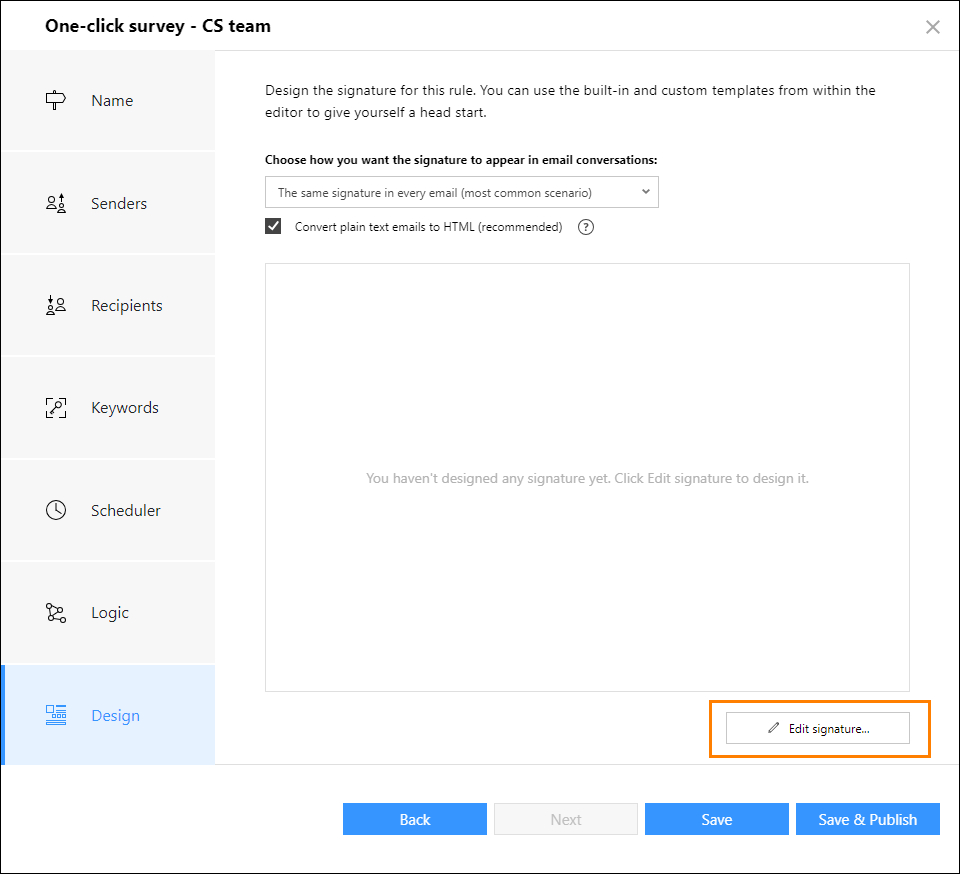Click Save & Publish
Viewport: 960px width, 874px height.
(x=868, y=819)
